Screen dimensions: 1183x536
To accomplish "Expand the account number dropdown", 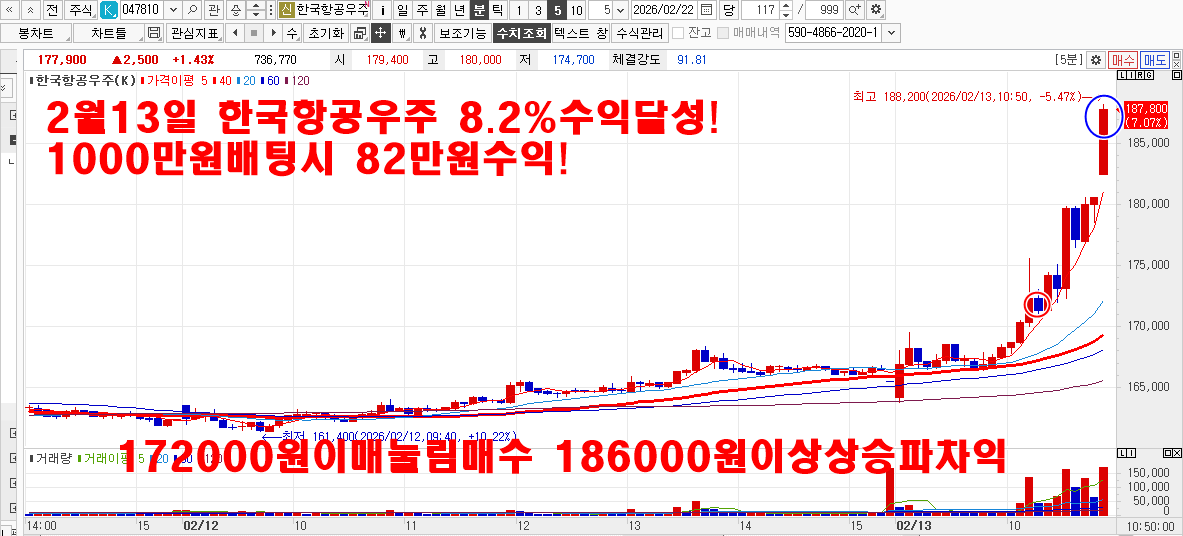I will coord(891,33).
